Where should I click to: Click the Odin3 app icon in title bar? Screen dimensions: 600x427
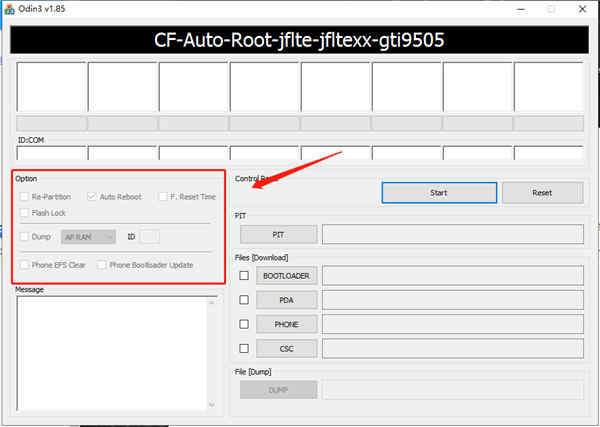(x=10, y=9)
